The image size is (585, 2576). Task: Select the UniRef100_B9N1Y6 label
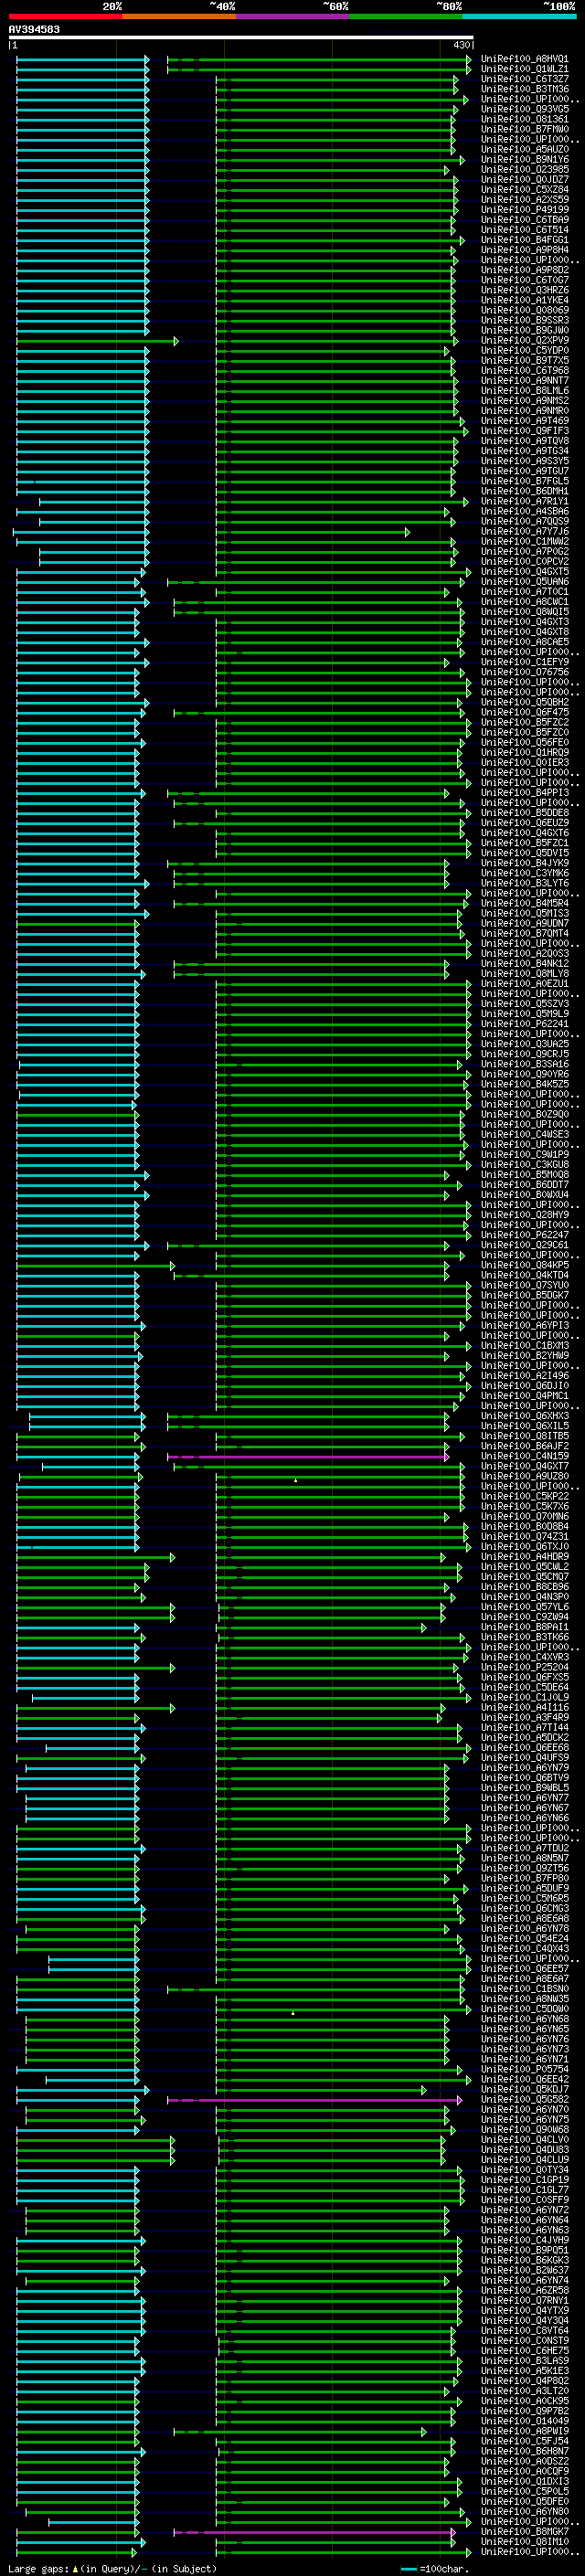525,159
